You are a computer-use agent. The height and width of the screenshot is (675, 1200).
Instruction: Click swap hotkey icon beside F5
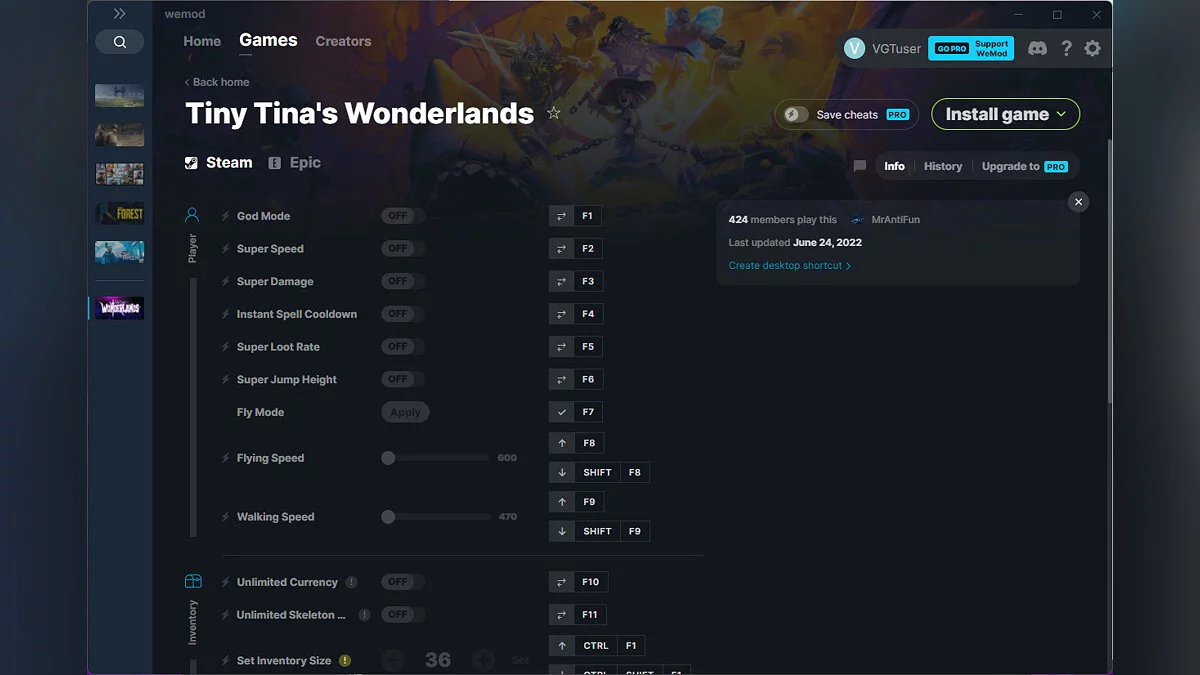561,347
